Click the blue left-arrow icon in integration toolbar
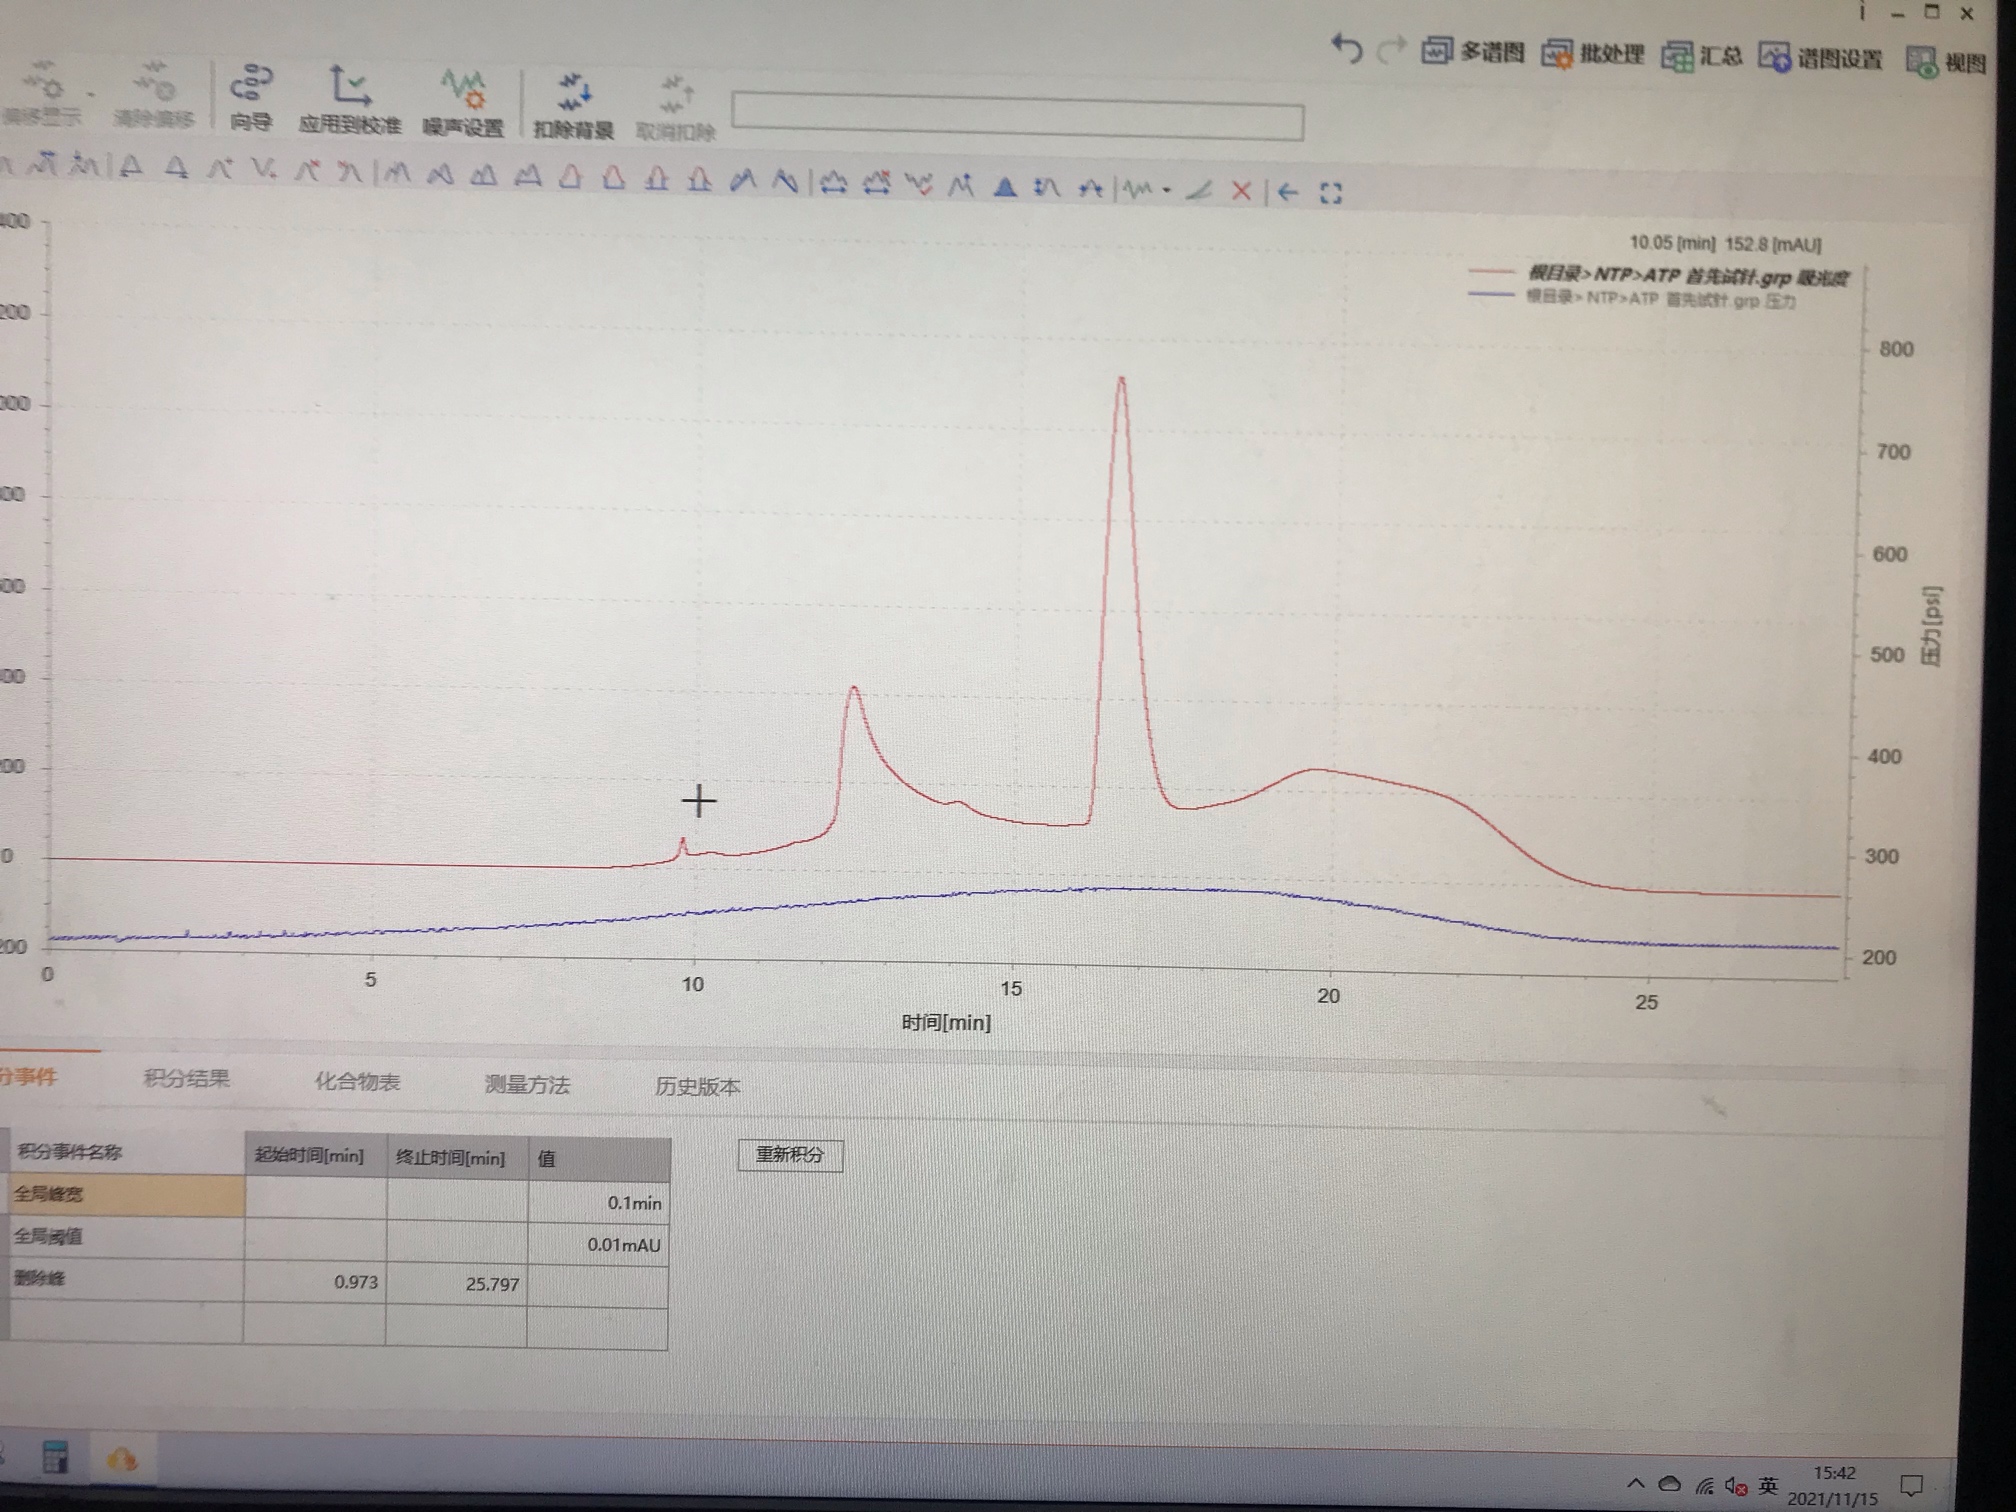 (x=1288, y=191)
